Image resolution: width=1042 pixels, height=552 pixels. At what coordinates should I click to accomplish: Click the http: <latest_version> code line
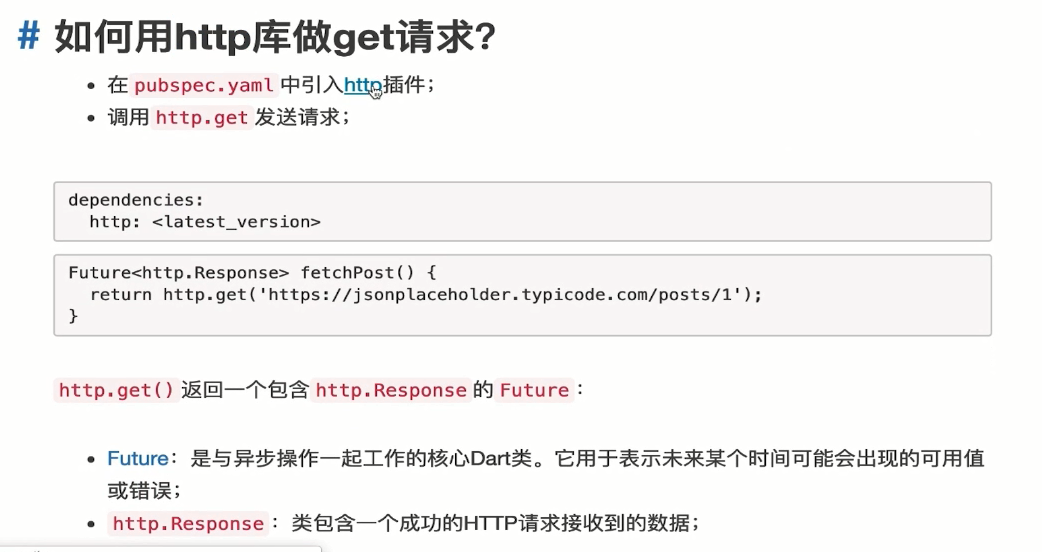click(x=205, y=222)
